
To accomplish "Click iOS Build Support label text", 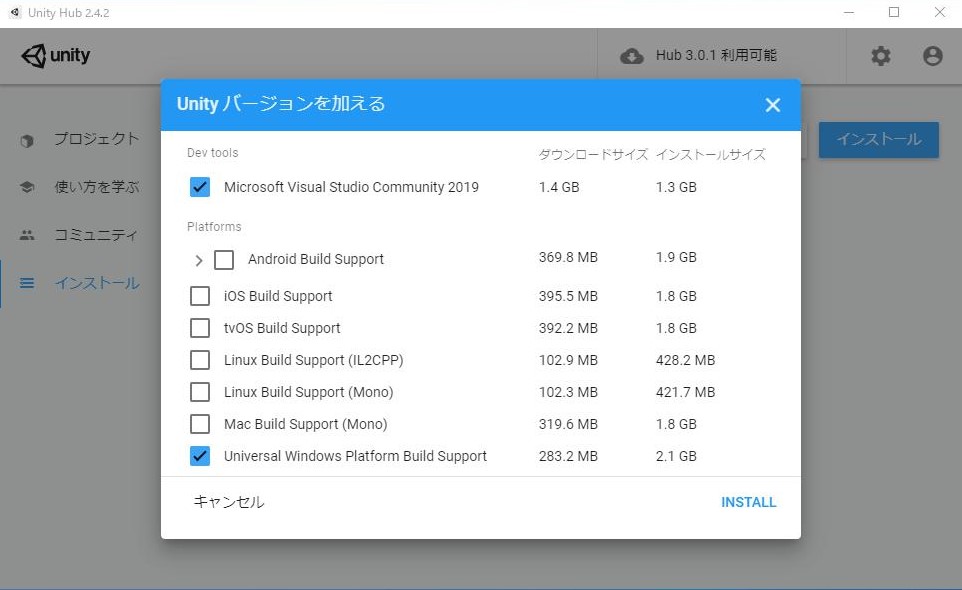I will (278, 296).
